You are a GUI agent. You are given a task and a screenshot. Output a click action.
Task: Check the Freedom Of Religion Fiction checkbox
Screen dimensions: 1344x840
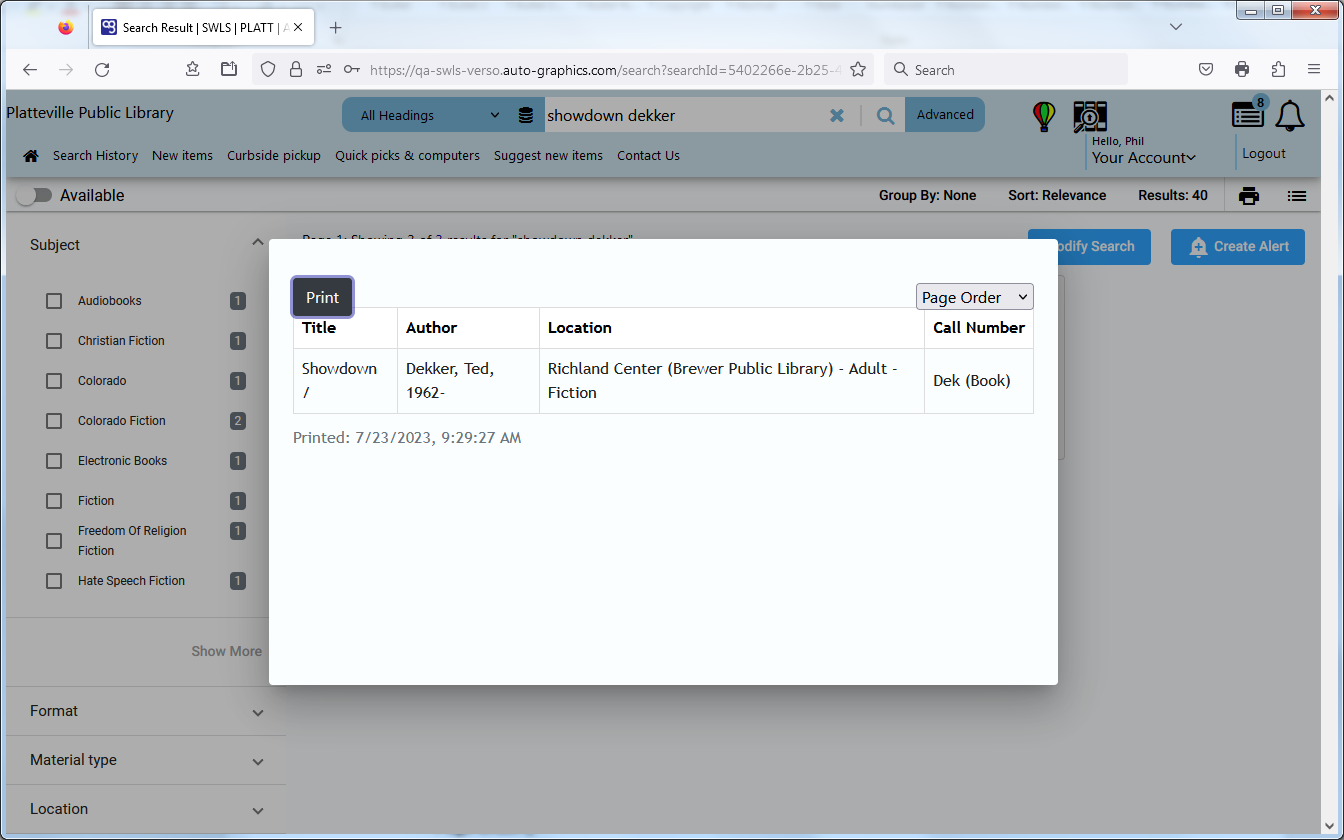coord(54,541)
